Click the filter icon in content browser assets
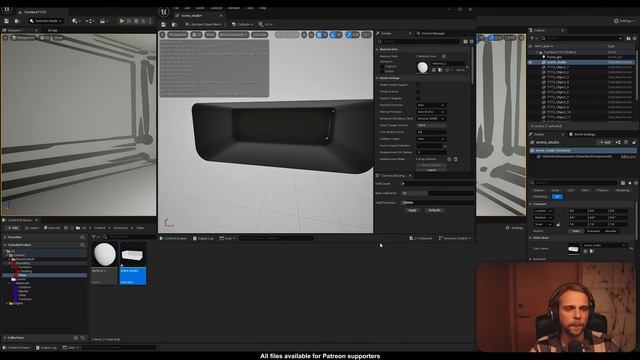The height and width of the screenshot is (360, 640). pyautogui.click(x=95, y=237)
